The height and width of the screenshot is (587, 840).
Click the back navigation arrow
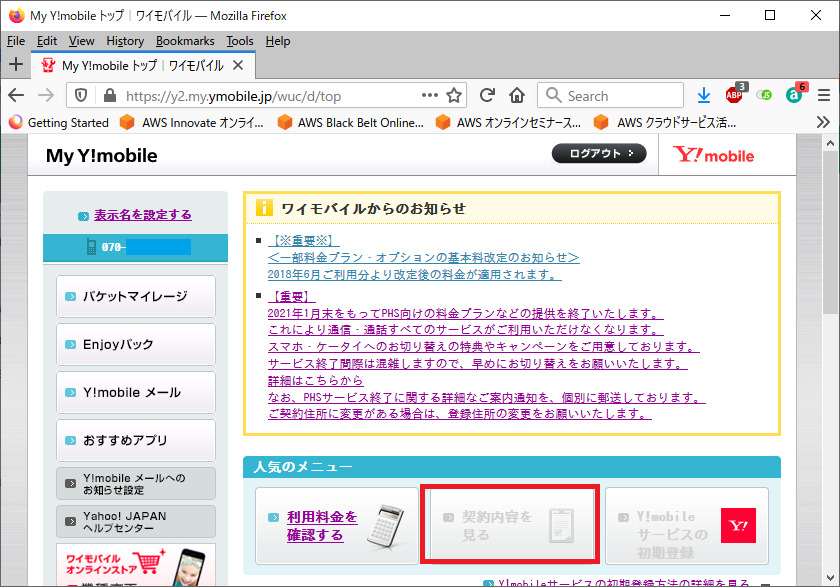click(16, 96)
